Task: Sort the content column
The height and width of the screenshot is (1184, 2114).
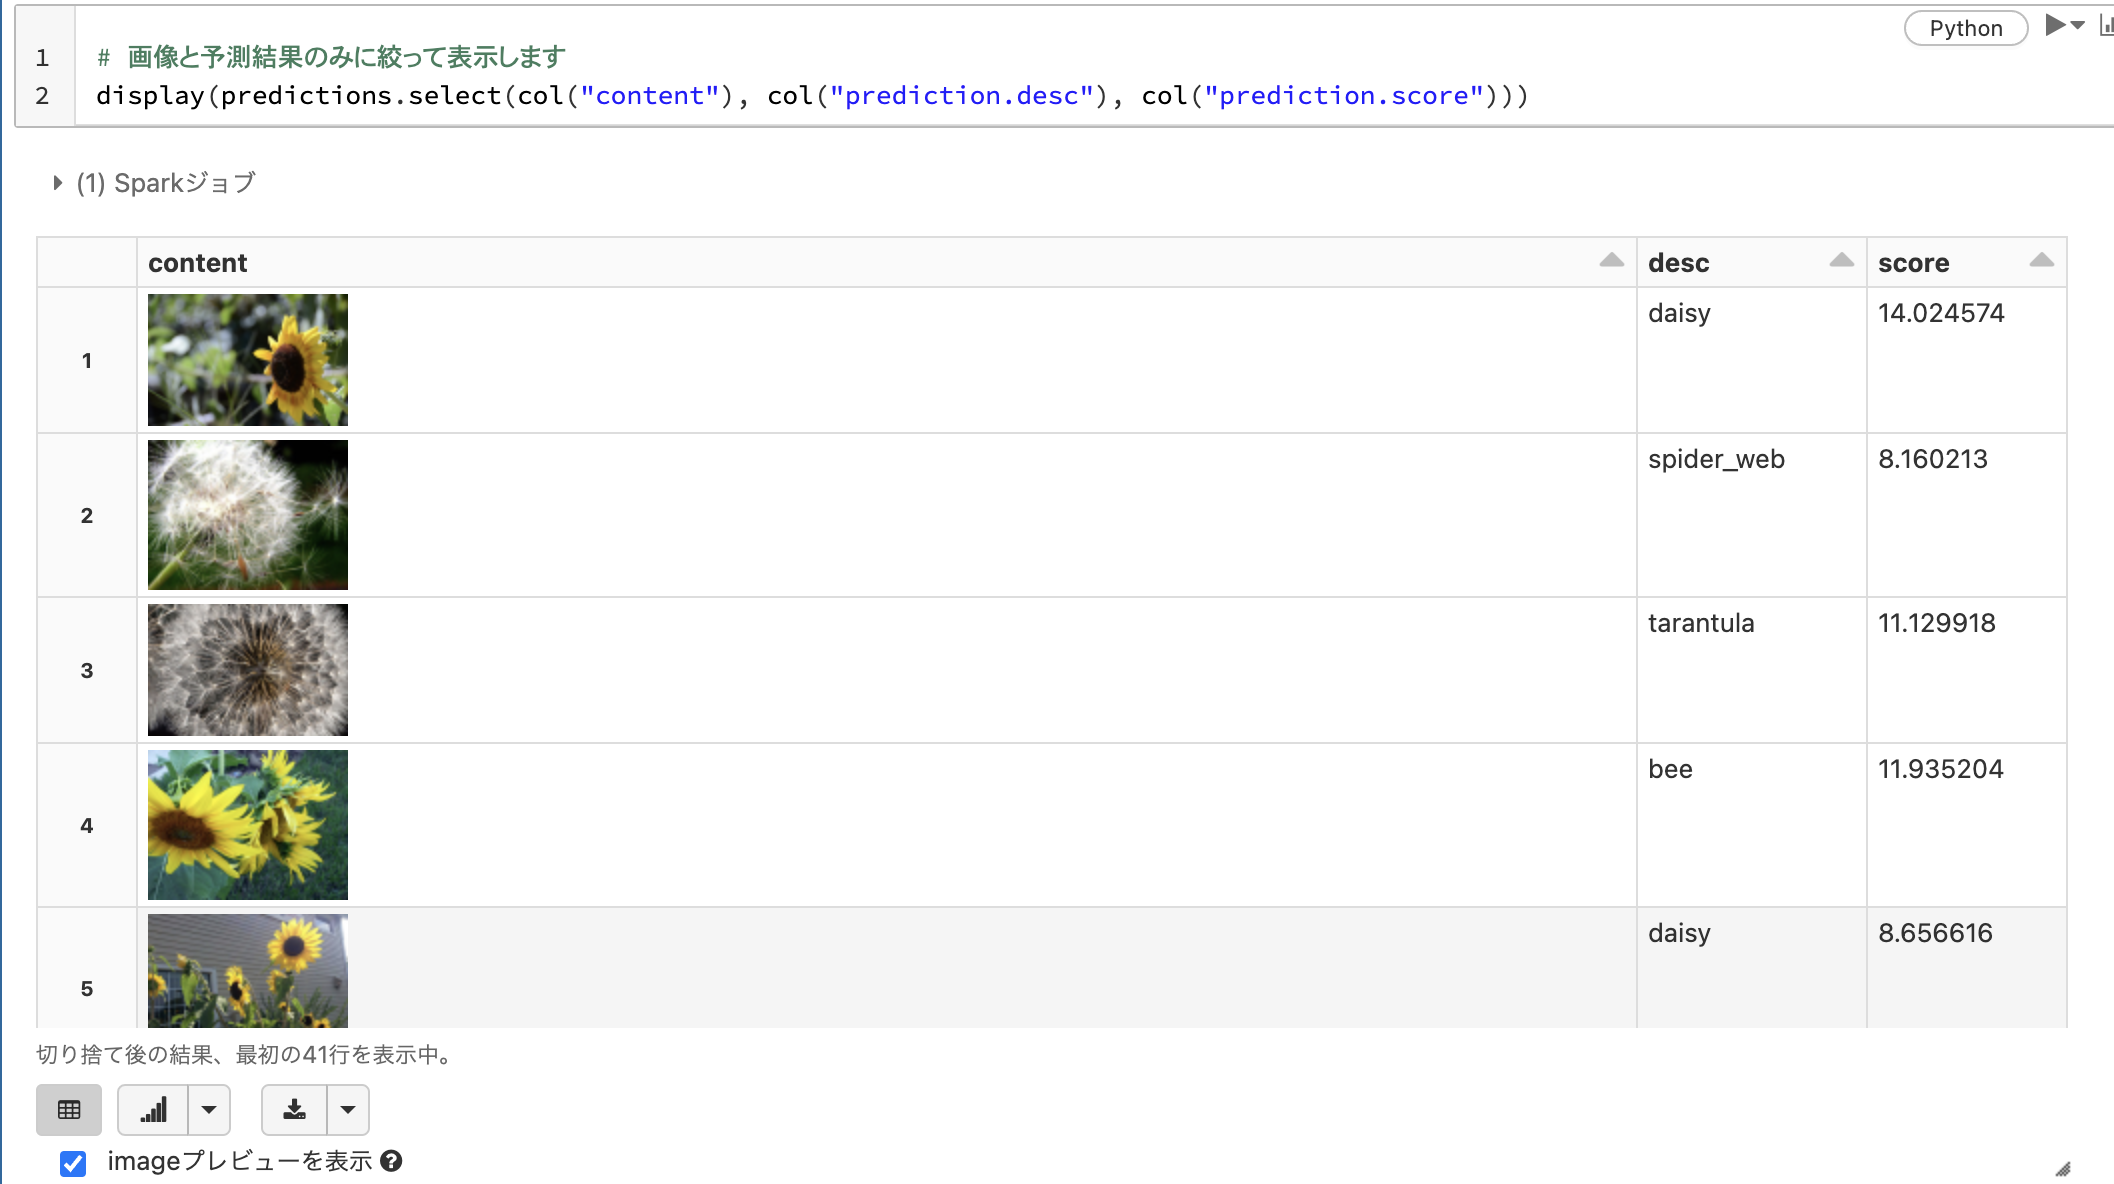Action: [x=1611, y=259]
